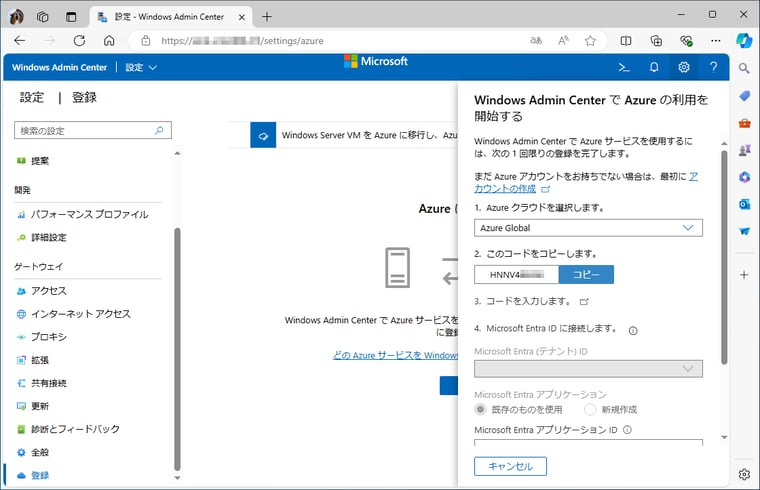760x490 pixels.
Task: Click キャンセル button in Azure panel
Action: 510,466
